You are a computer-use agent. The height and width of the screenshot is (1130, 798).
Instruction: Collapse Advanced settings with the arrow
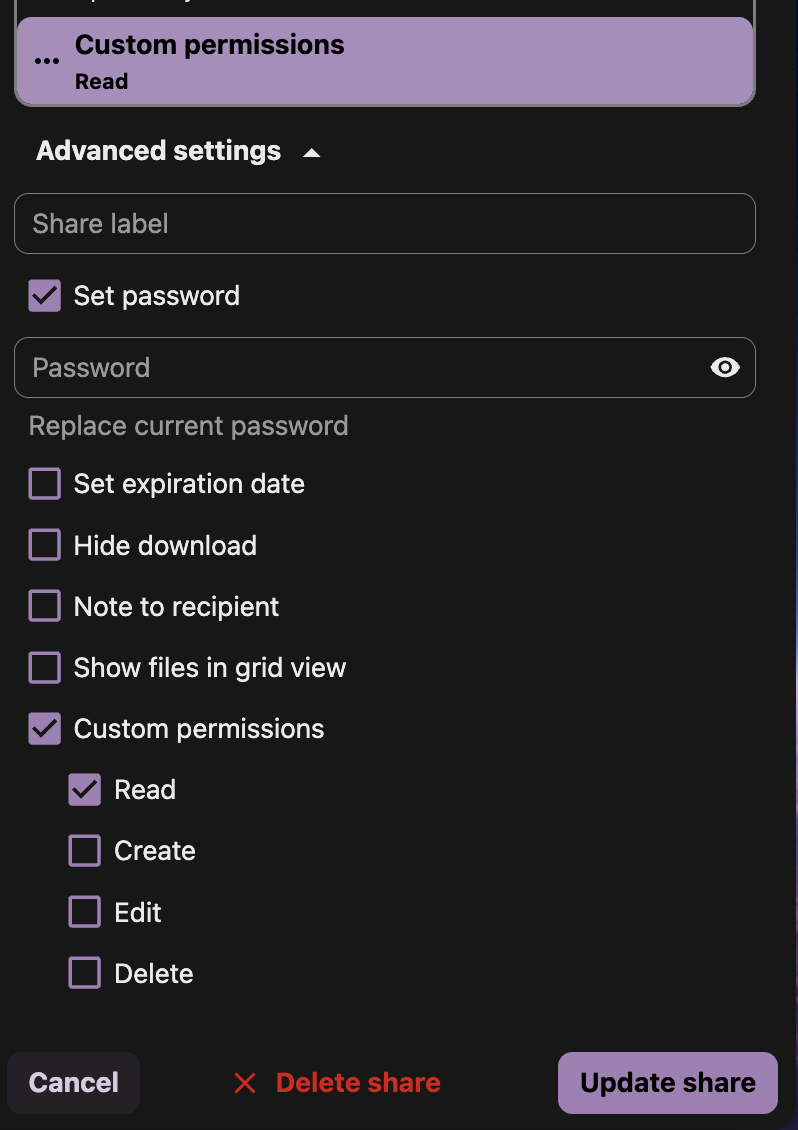[312, 153]
